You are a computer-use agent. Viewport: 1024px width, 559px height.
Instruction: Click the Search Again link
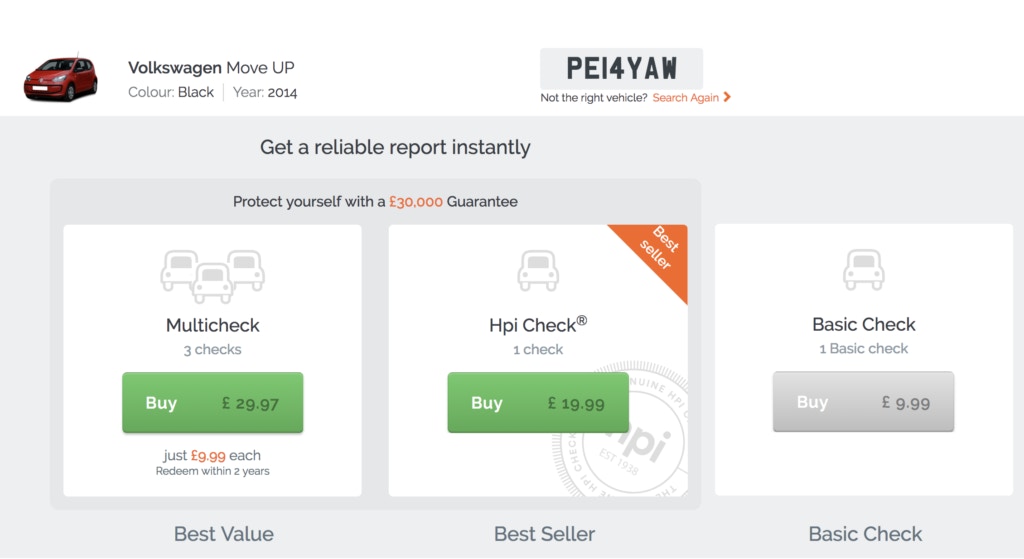686,98
